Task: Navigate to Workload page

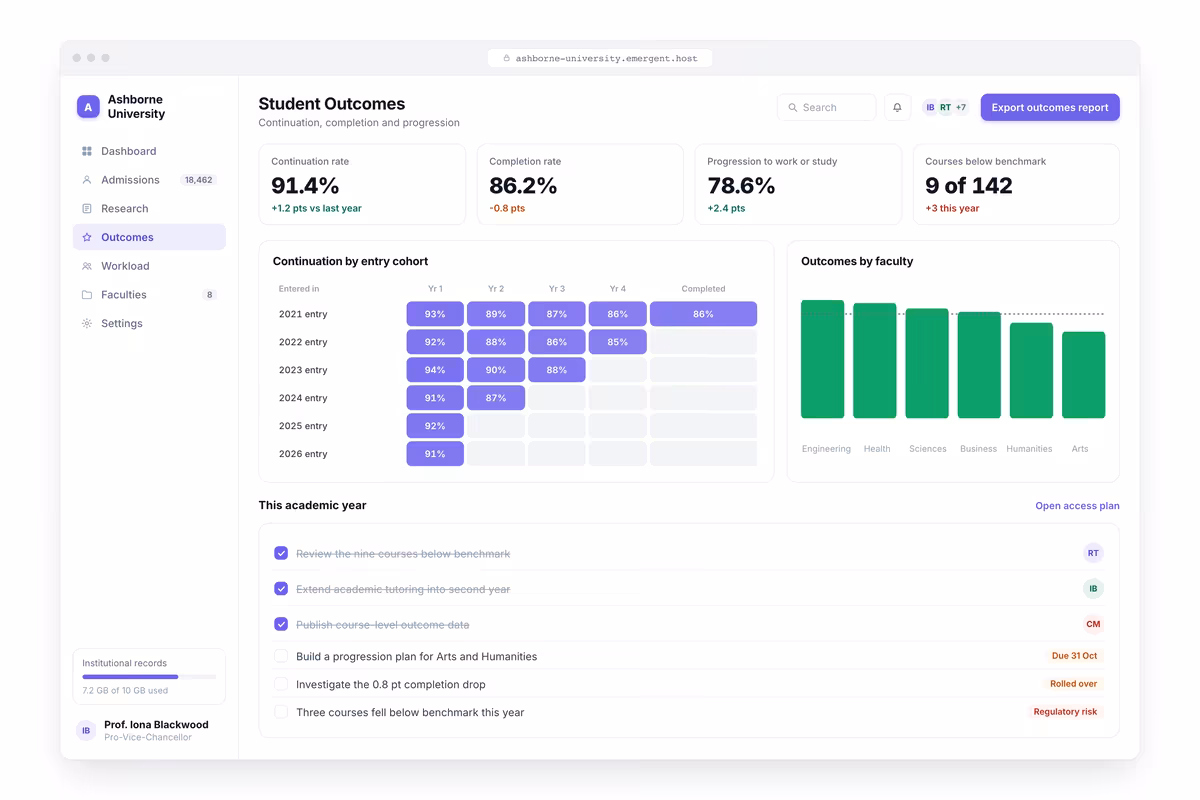Action: pyautogui.click(x=149, y=266)
